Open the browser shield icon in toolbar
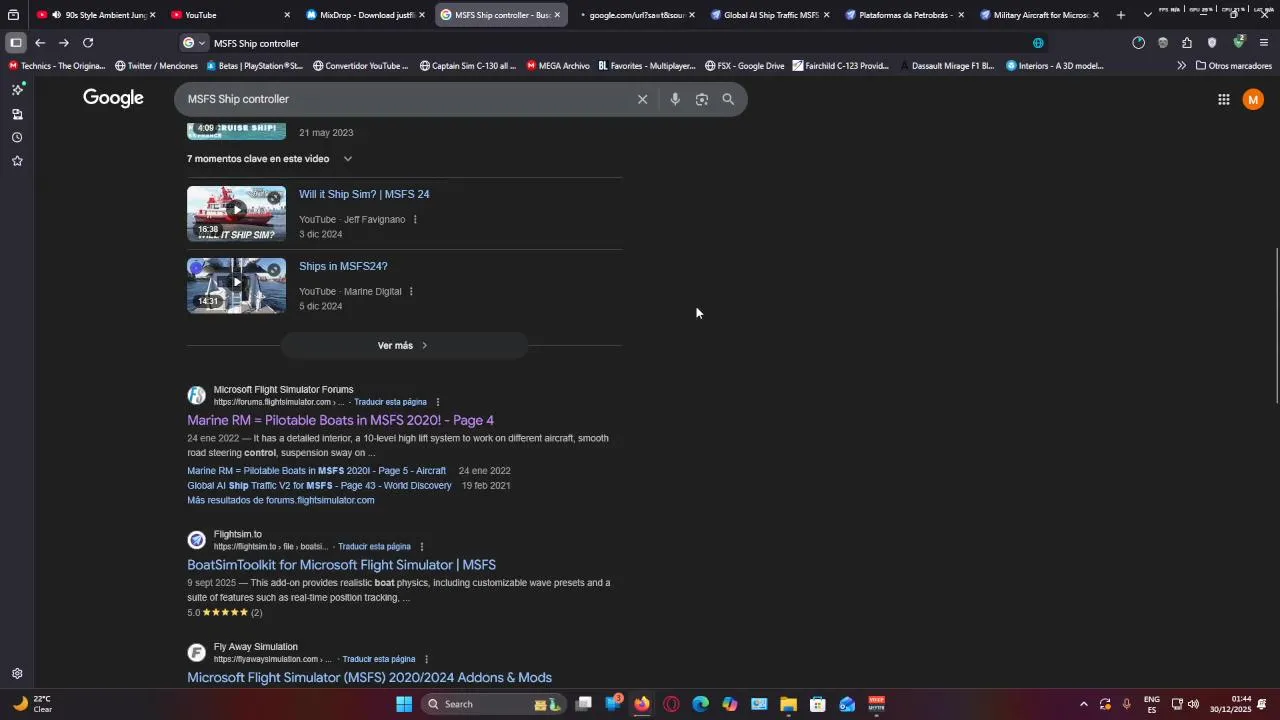 1212,43
